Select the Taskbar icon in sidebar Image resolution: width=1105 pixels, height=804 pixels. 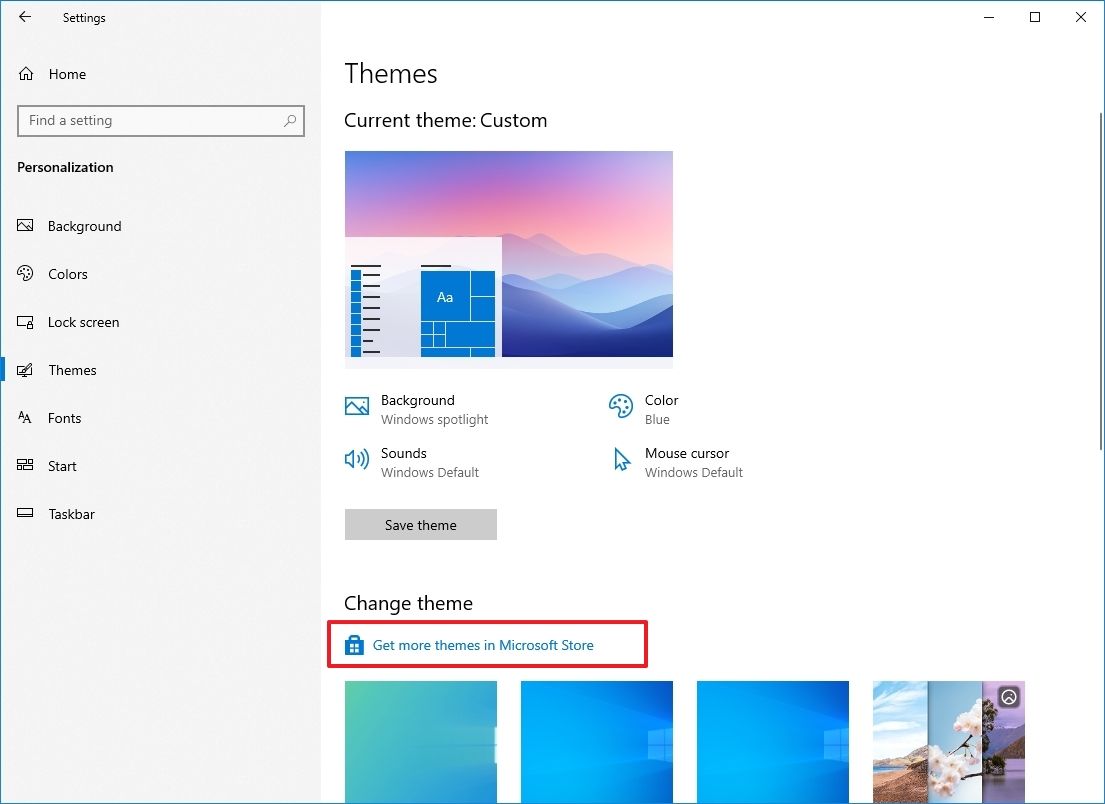click(x=25, y=514)
